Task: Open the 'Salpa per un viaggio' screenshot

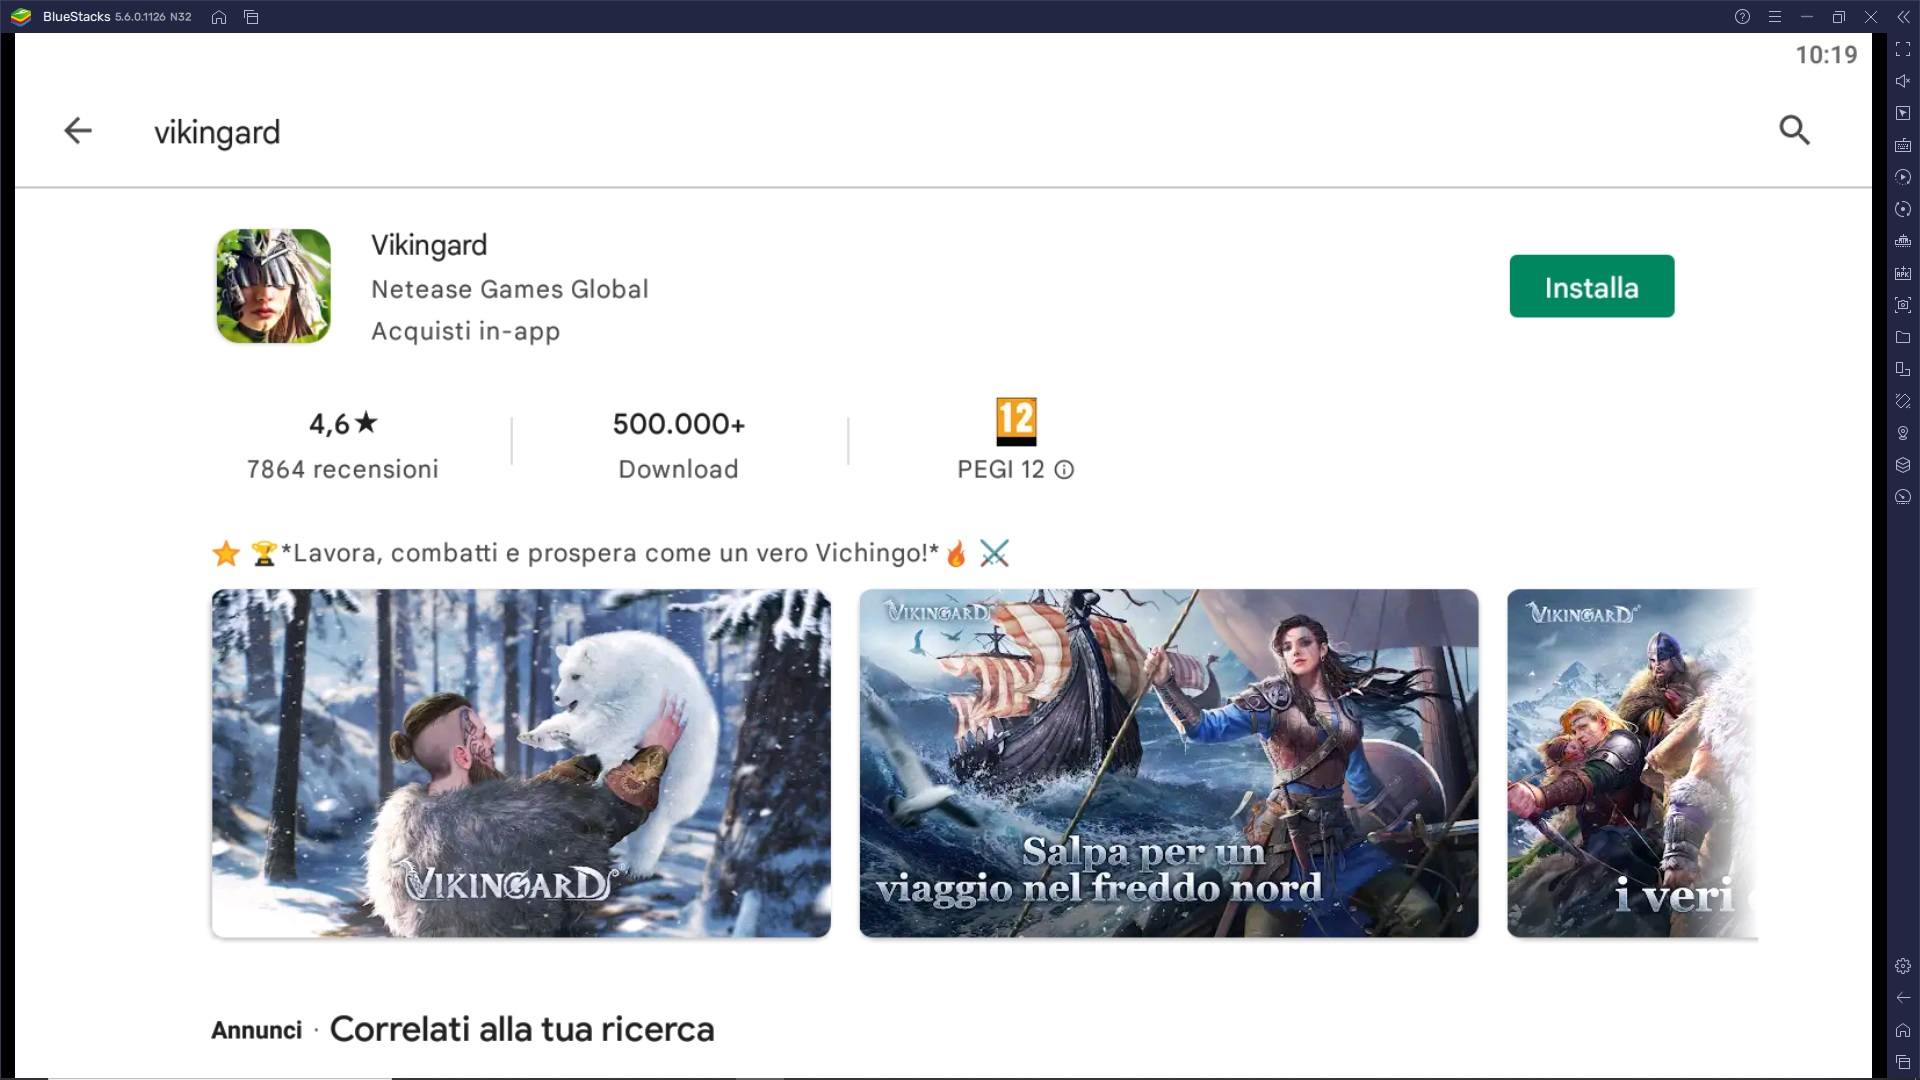Action: click(x=1168, y=763)
